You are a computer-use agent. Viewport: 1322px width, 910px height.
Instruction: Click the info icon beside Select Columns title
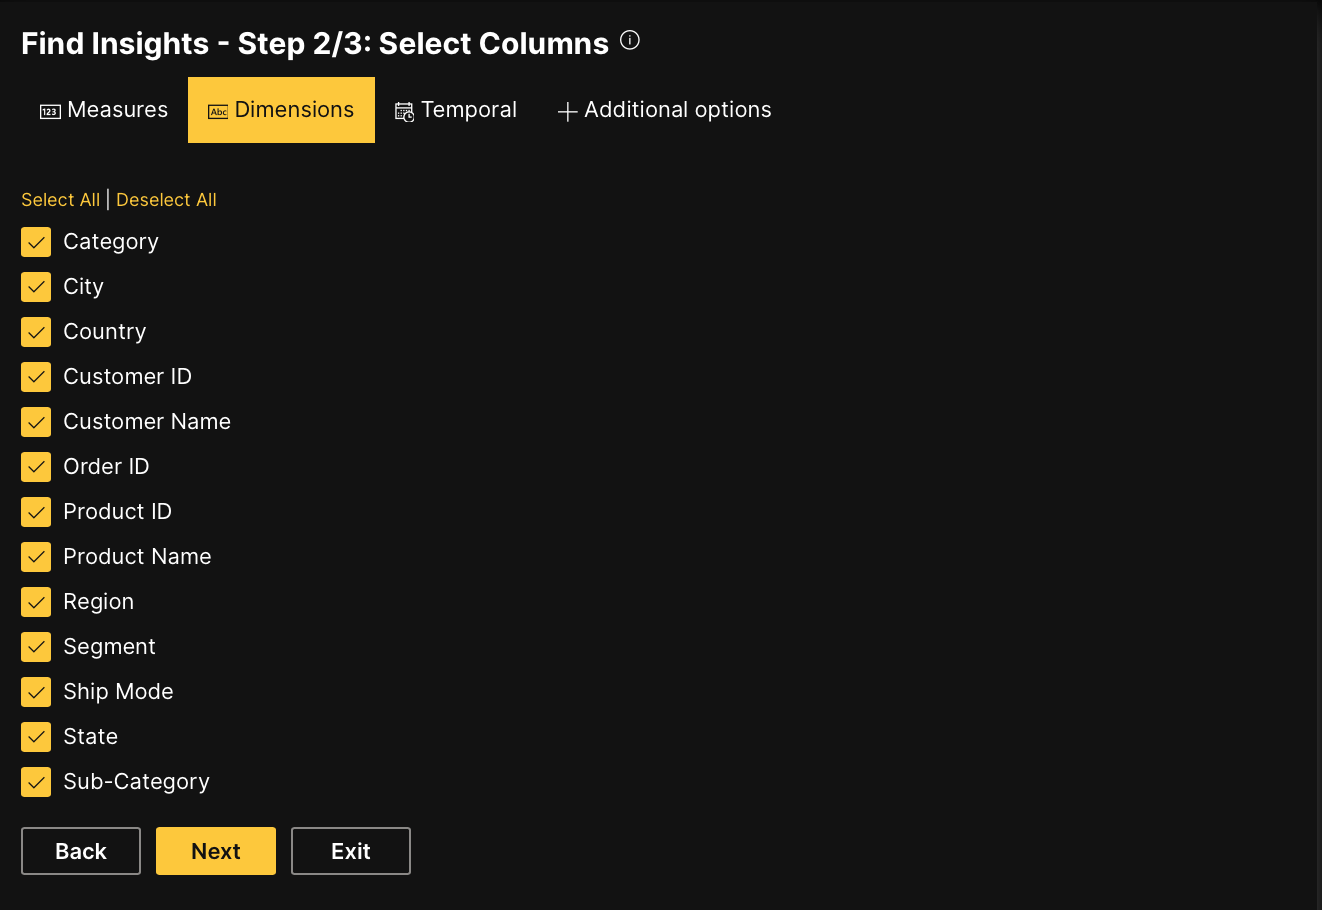coord(630,41)
